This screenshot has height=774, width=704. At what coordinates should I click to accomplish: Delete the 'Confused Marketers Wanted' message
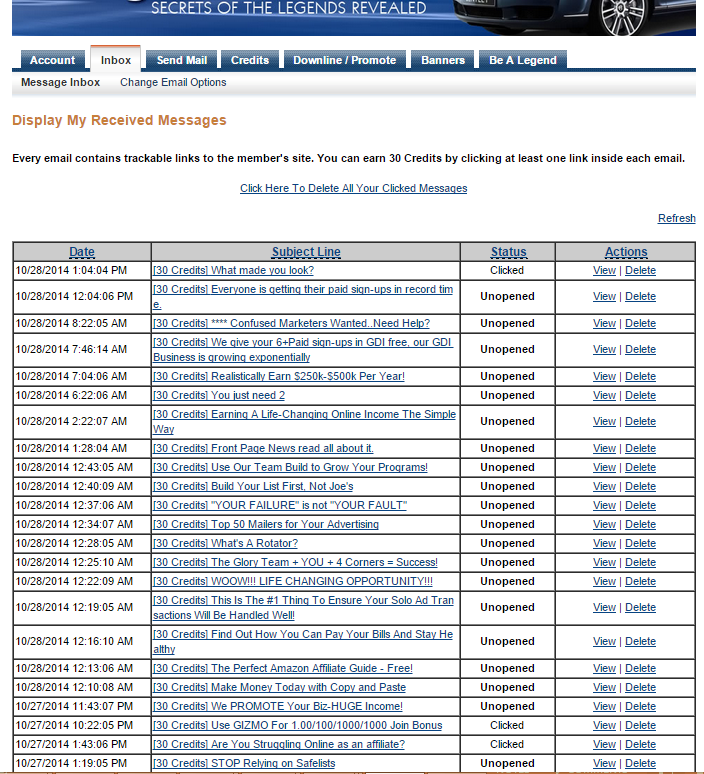click(x=640, y=323)
